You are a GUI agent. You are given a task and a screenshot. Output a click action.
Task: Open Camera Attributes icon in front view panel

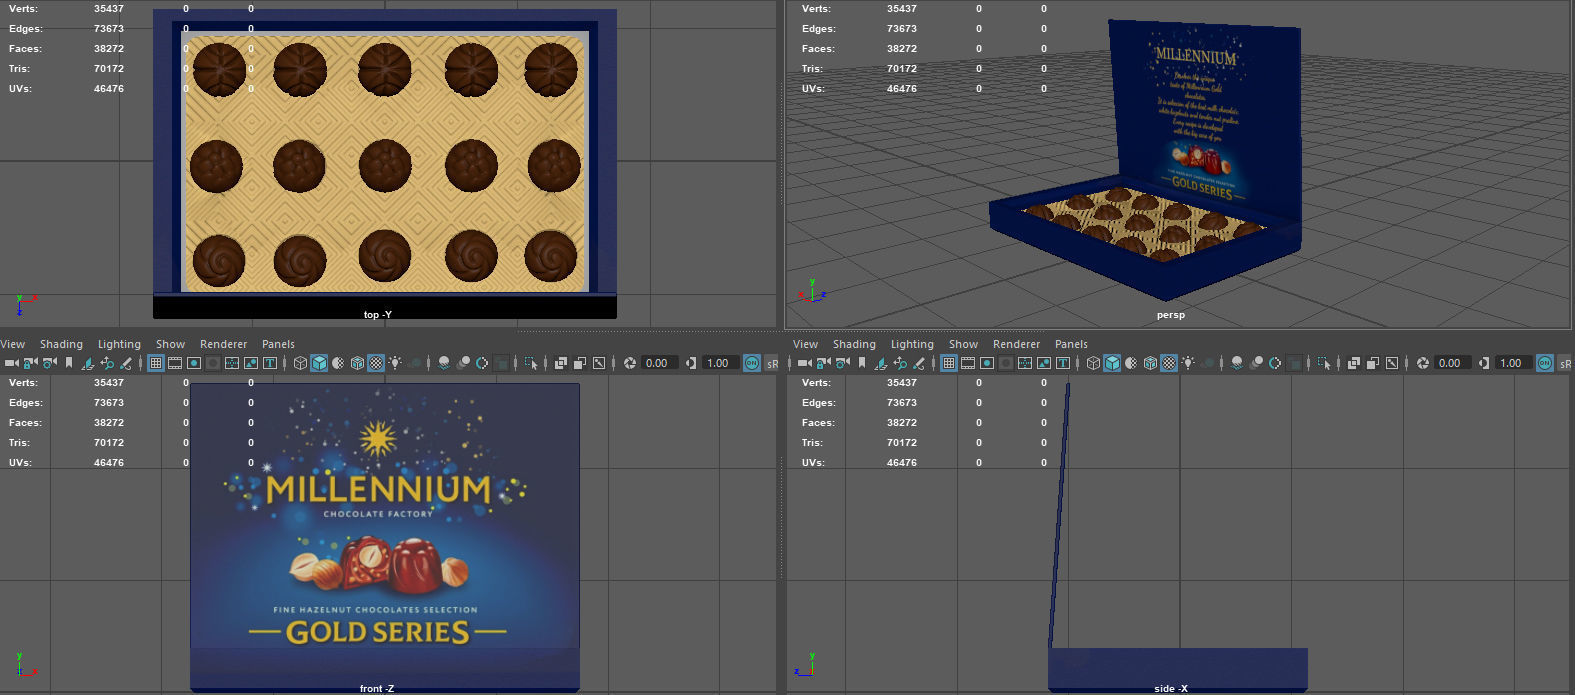pos(49,363)
